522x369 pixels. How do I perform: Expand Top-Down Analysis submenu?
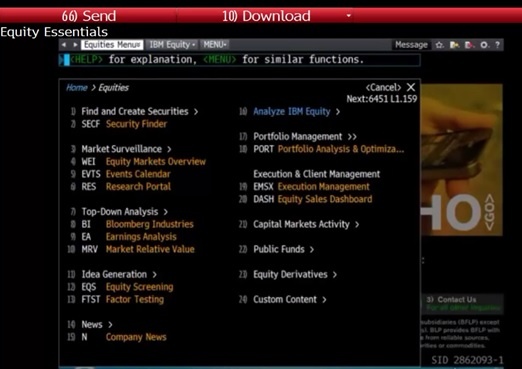125,212
